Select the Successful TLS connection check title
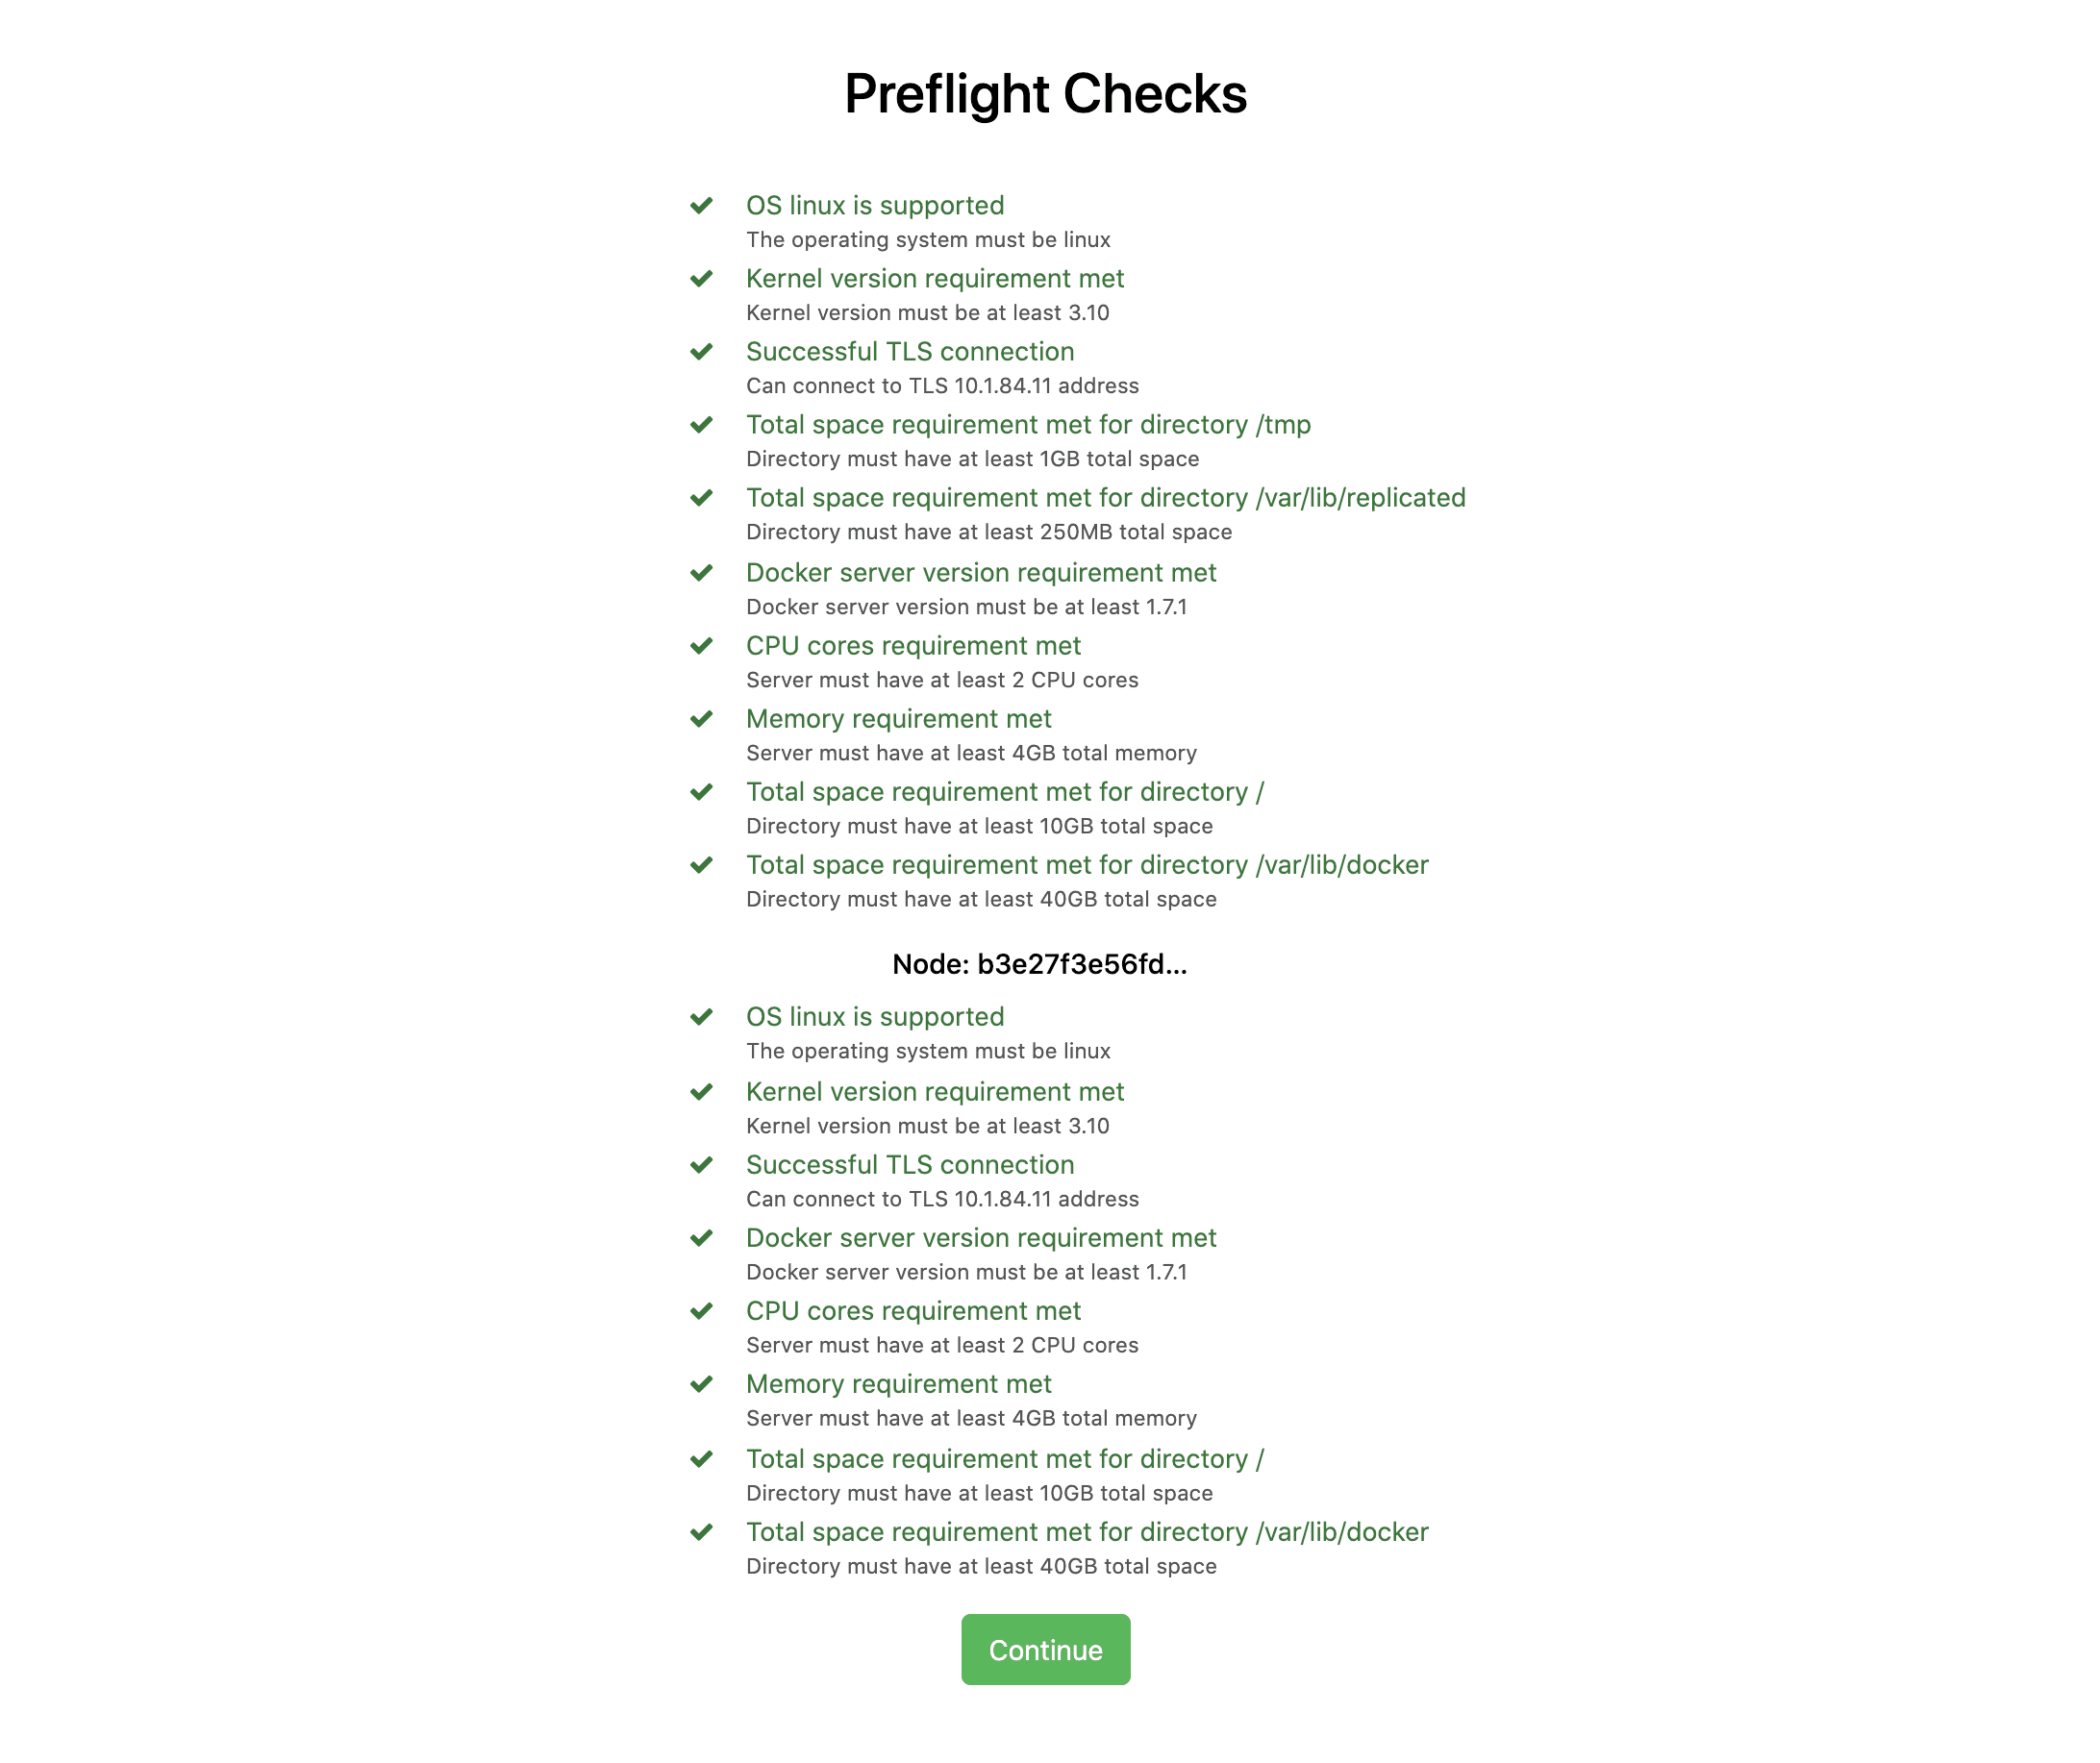Image resolution: width=2100 pixels, height=1763 pixels. (910, 352)
